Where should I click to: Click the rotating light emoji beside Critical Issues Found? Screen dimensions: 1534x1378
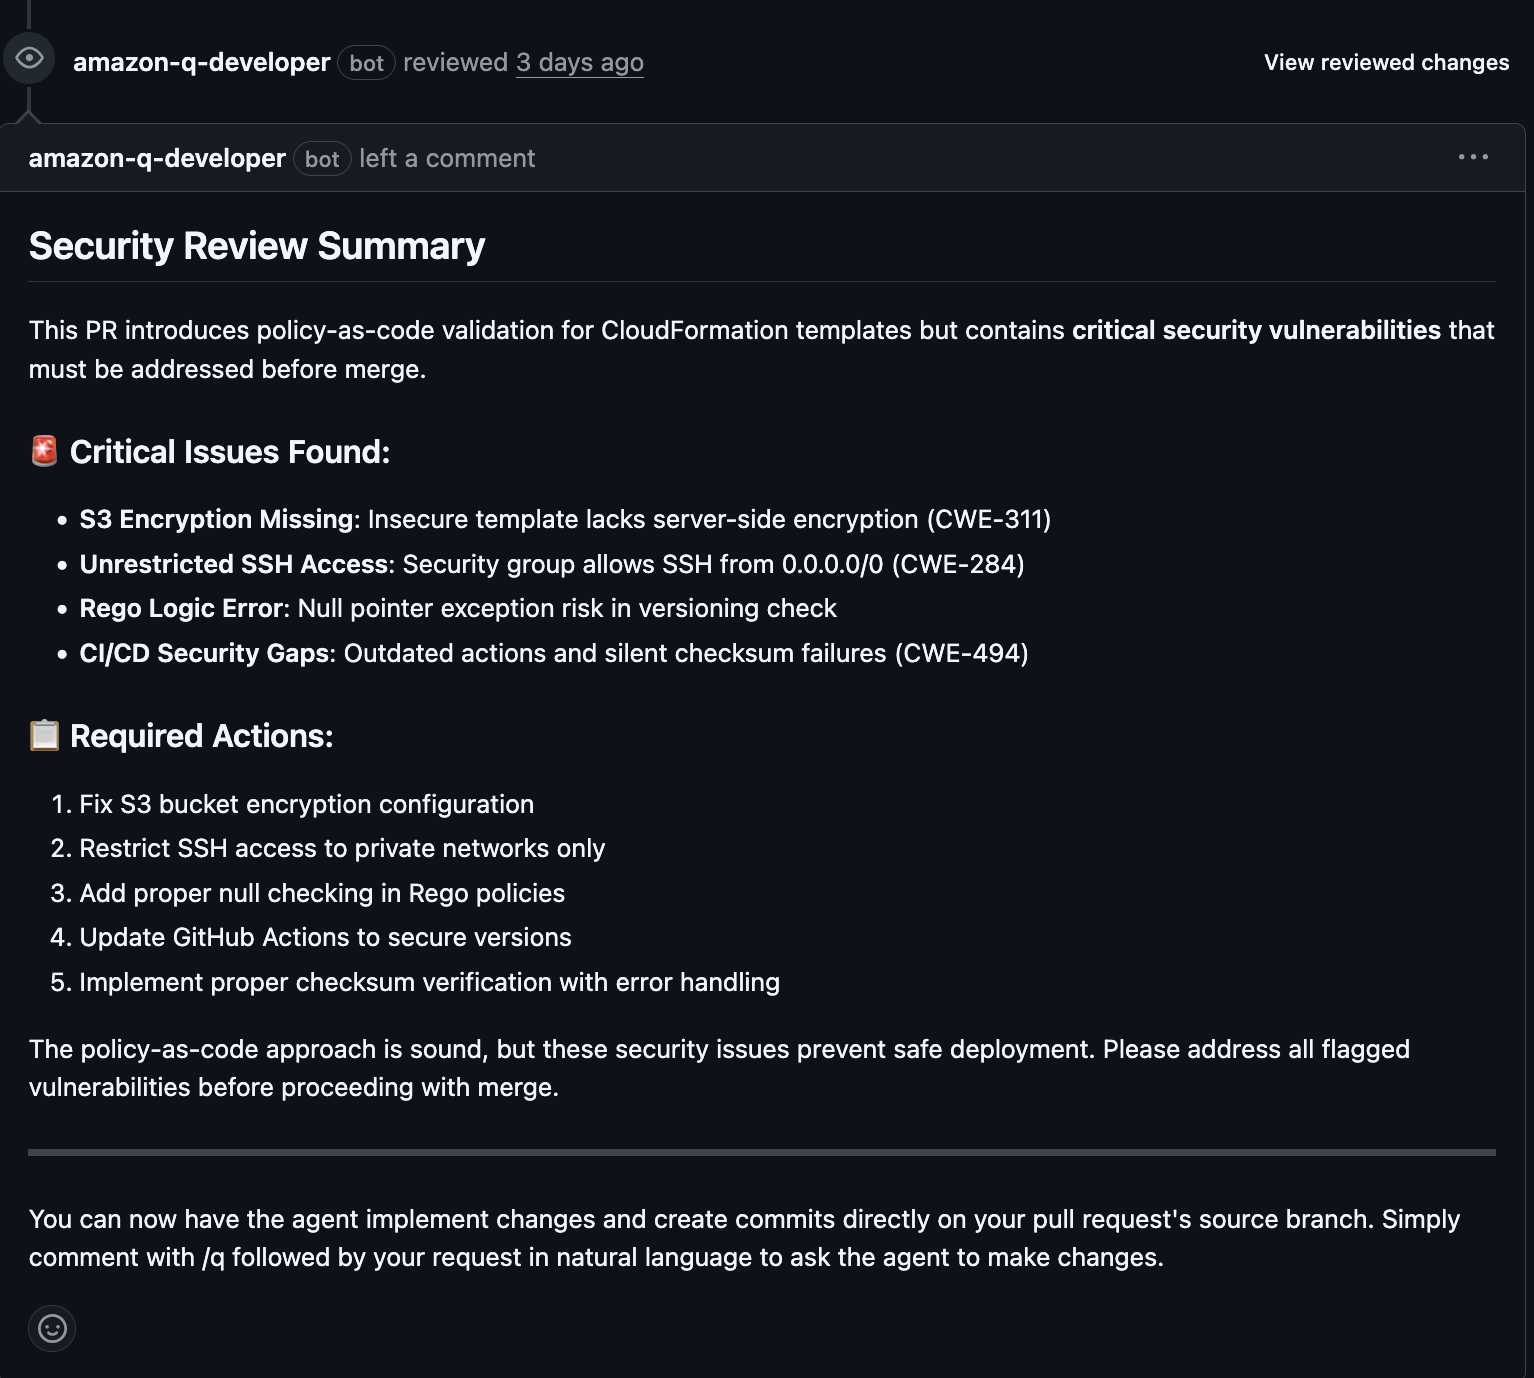42,451
